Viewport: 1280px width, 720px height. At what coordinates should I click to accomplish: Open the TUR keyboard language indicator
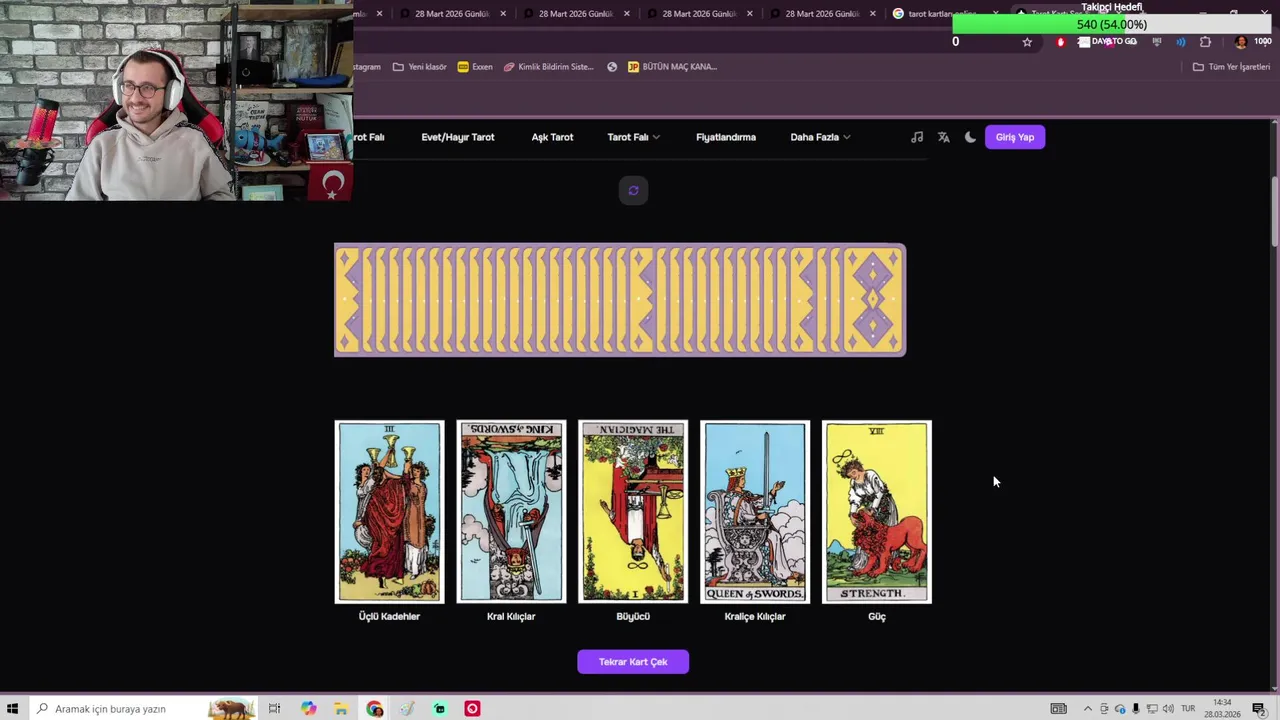[1188, 709]
